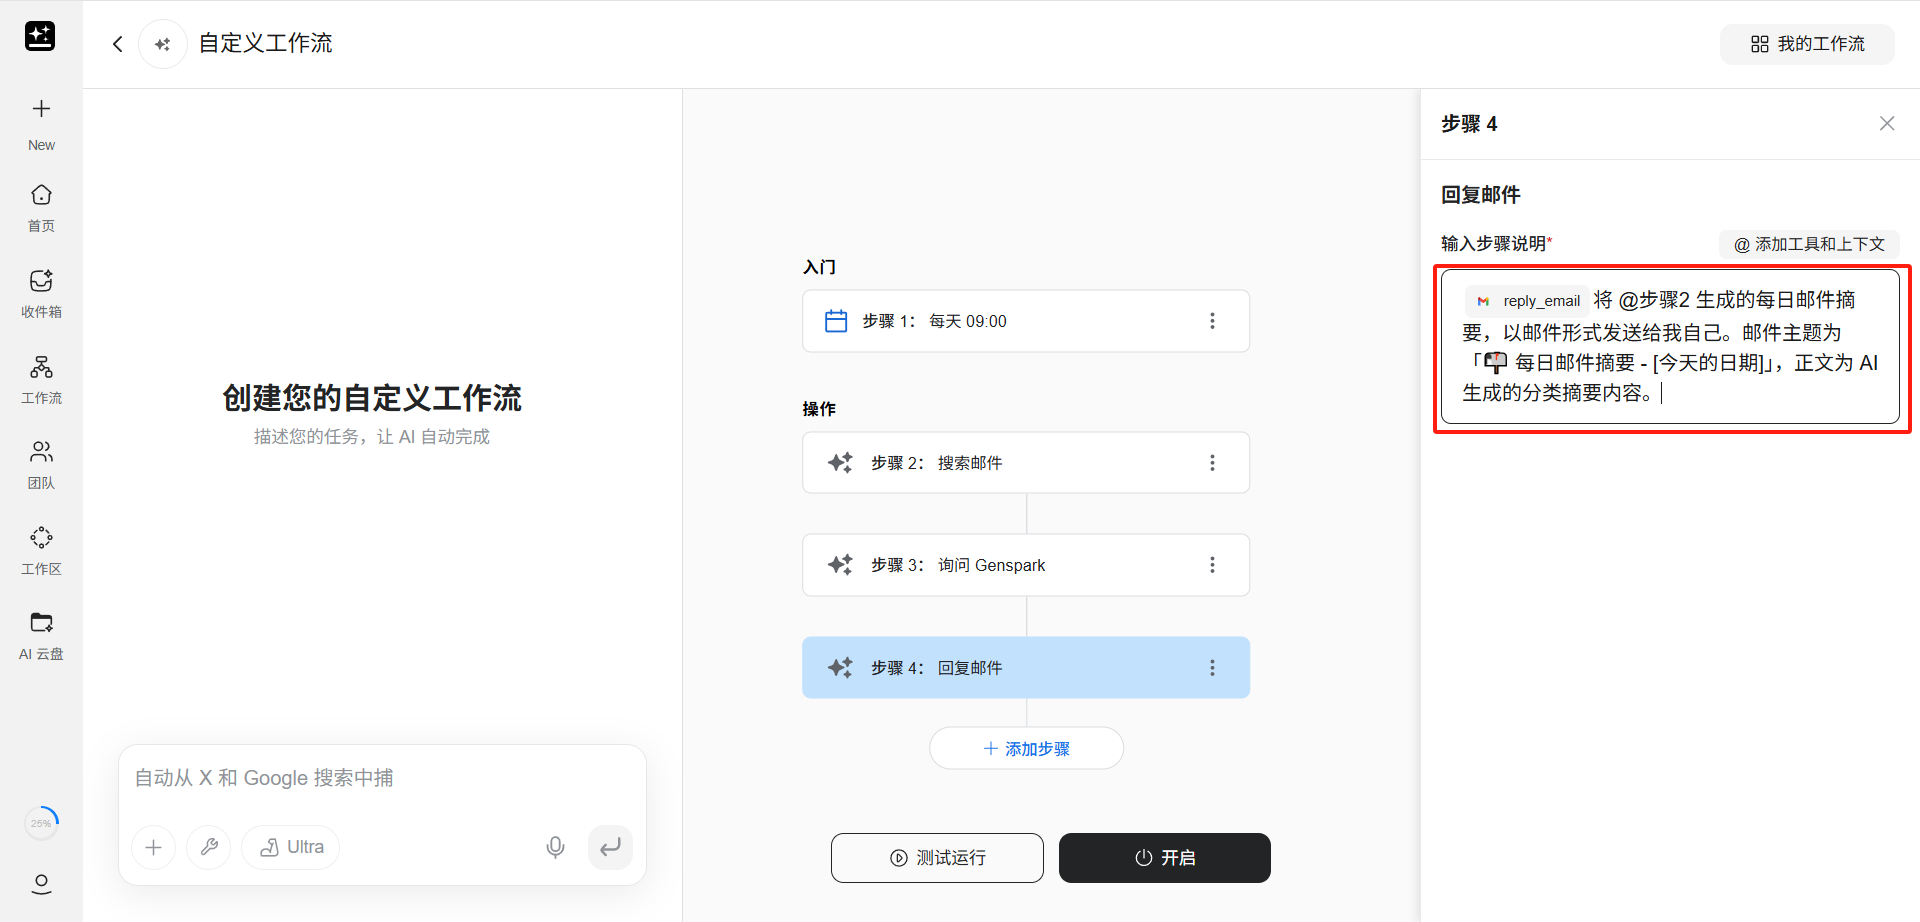Expand options menu for 步骤 4 回复邮件
Image resolution: width=1920 pixels, height=922 pixels.
click(x=1212, y=668)
